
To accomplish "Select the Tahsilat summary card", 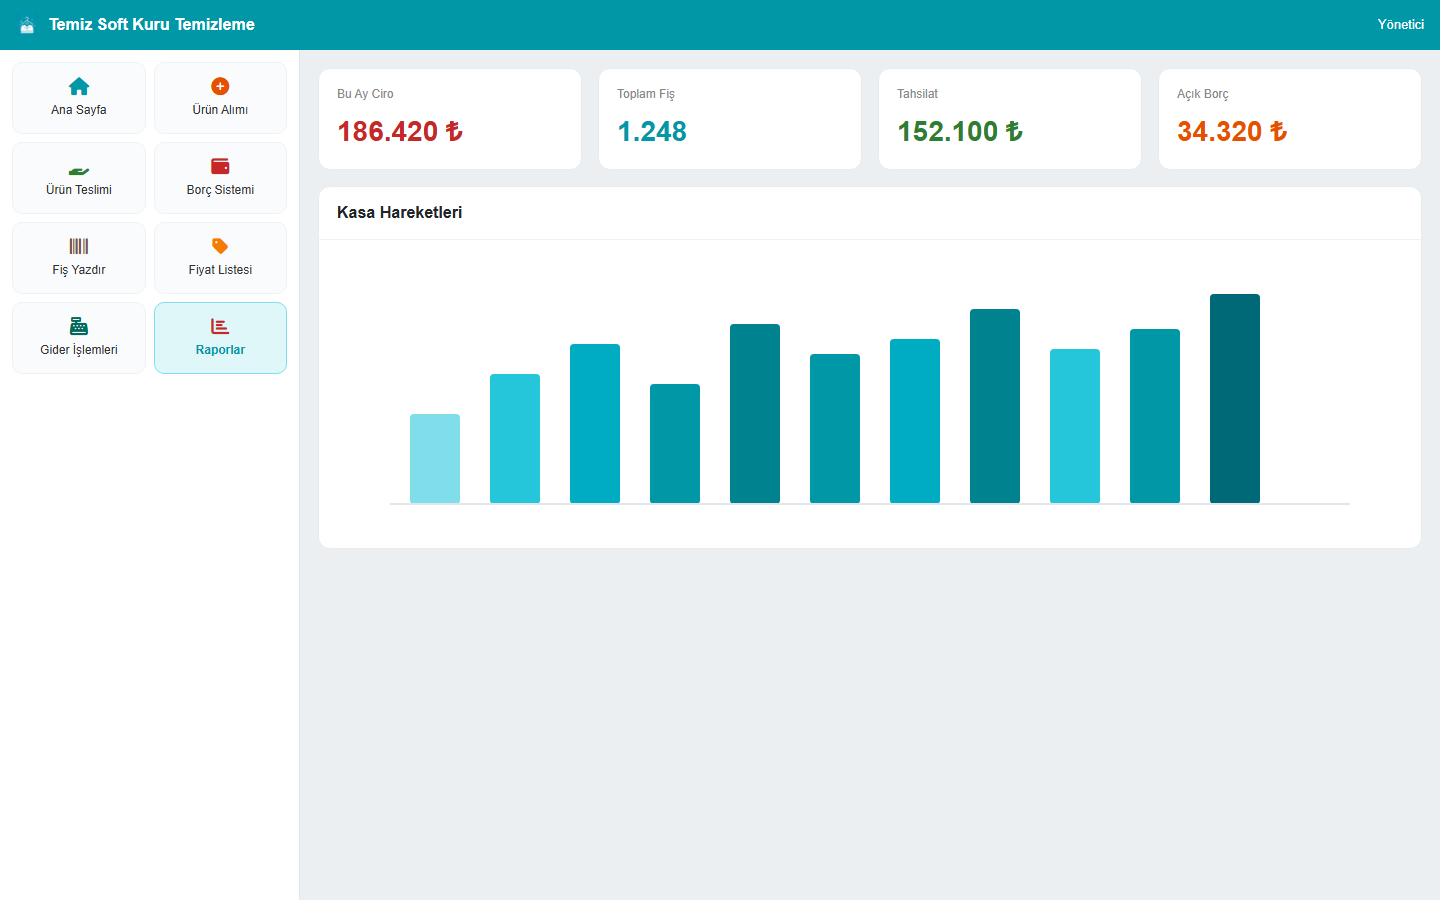I will click(x=1010, y=119).
